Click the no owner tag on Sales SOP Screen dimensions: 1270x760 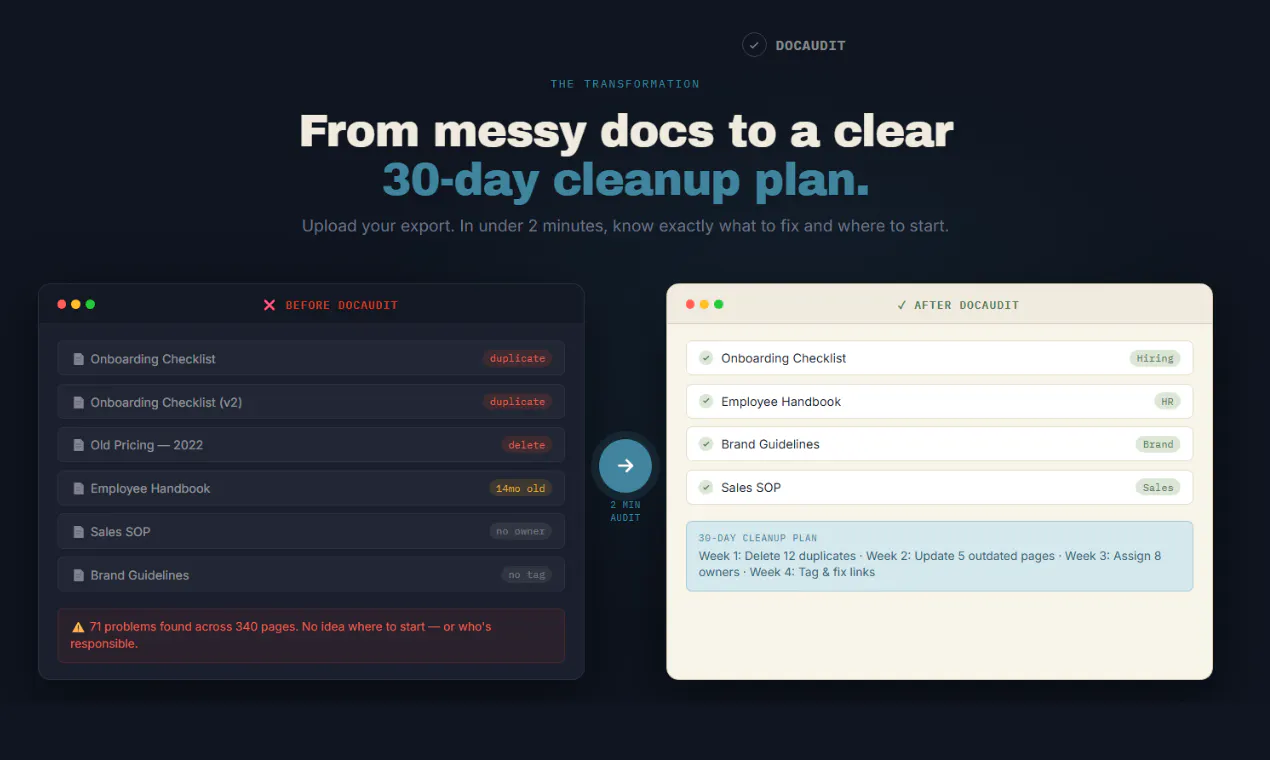[520, 532]
